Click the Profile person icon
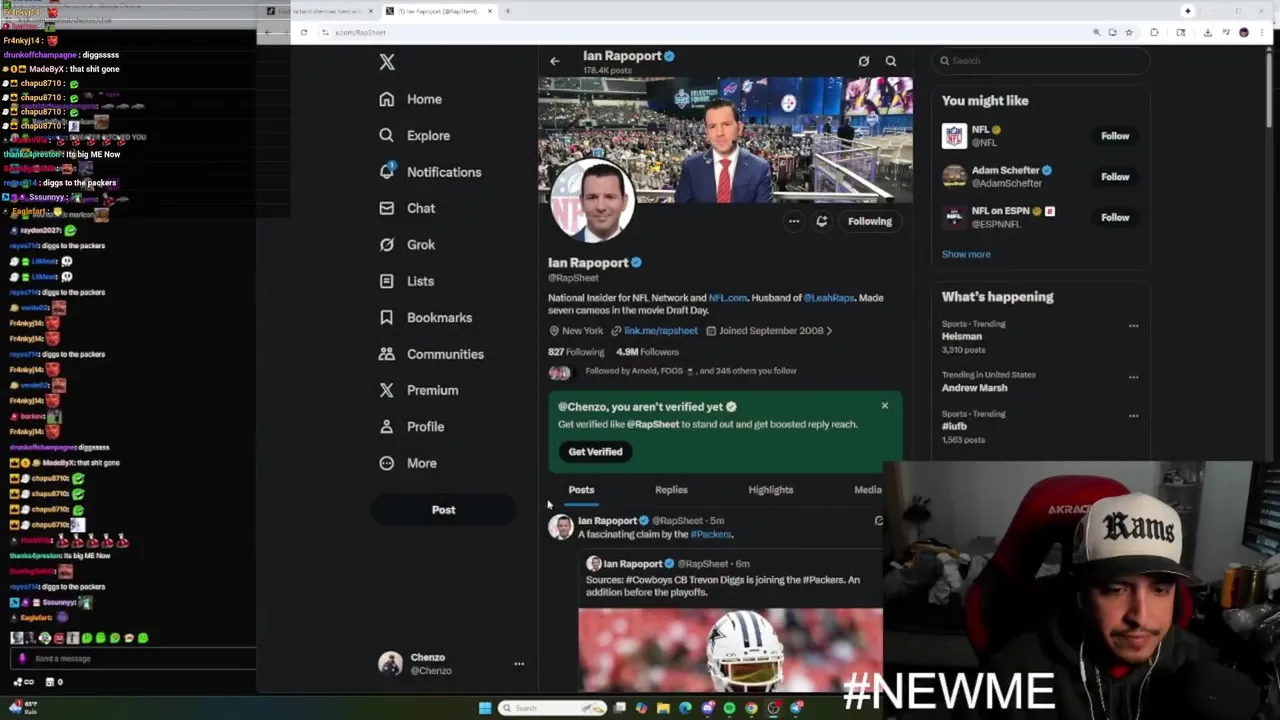 coord(387,426)
